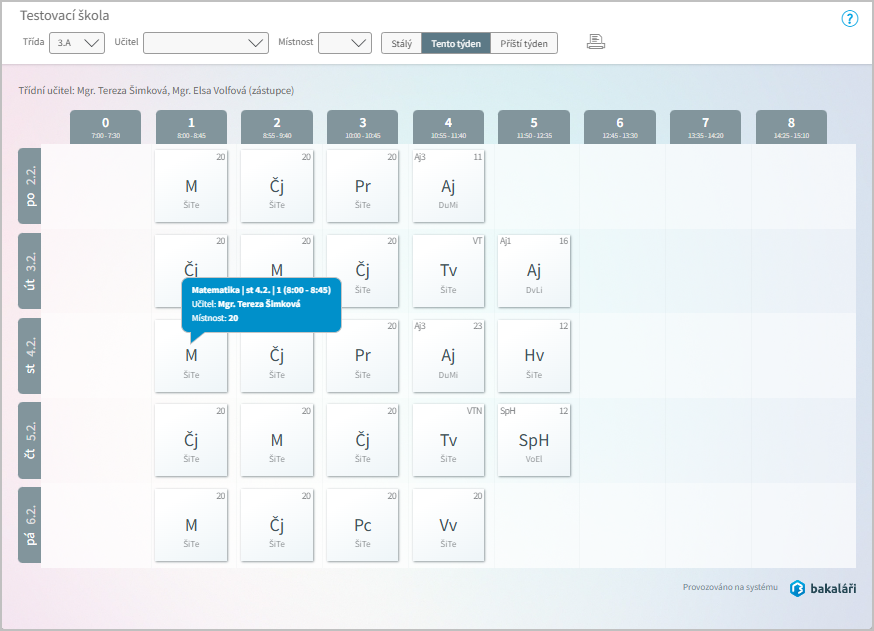Click Friday Pc lesson cell
Image resolution: width=874 pixels, height=631 pixels.
click(x=362, y=526)
